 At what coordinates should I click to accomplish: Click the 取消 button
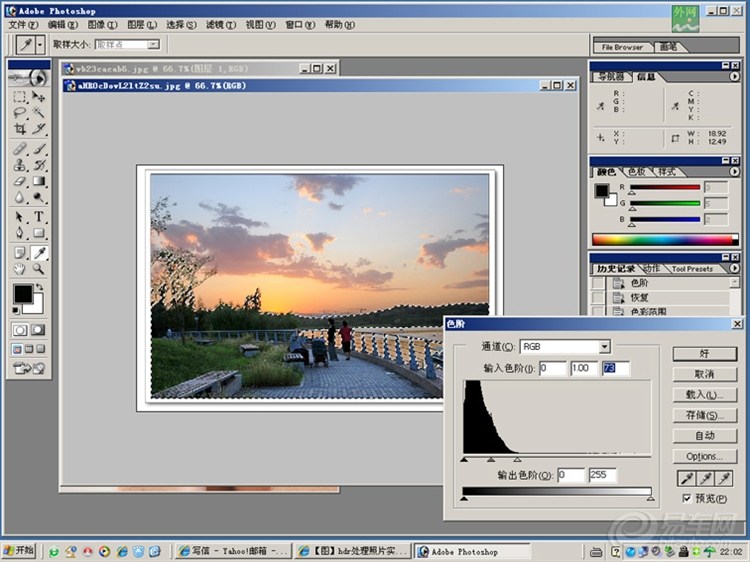pyautogui.click(x=705, y=374)
